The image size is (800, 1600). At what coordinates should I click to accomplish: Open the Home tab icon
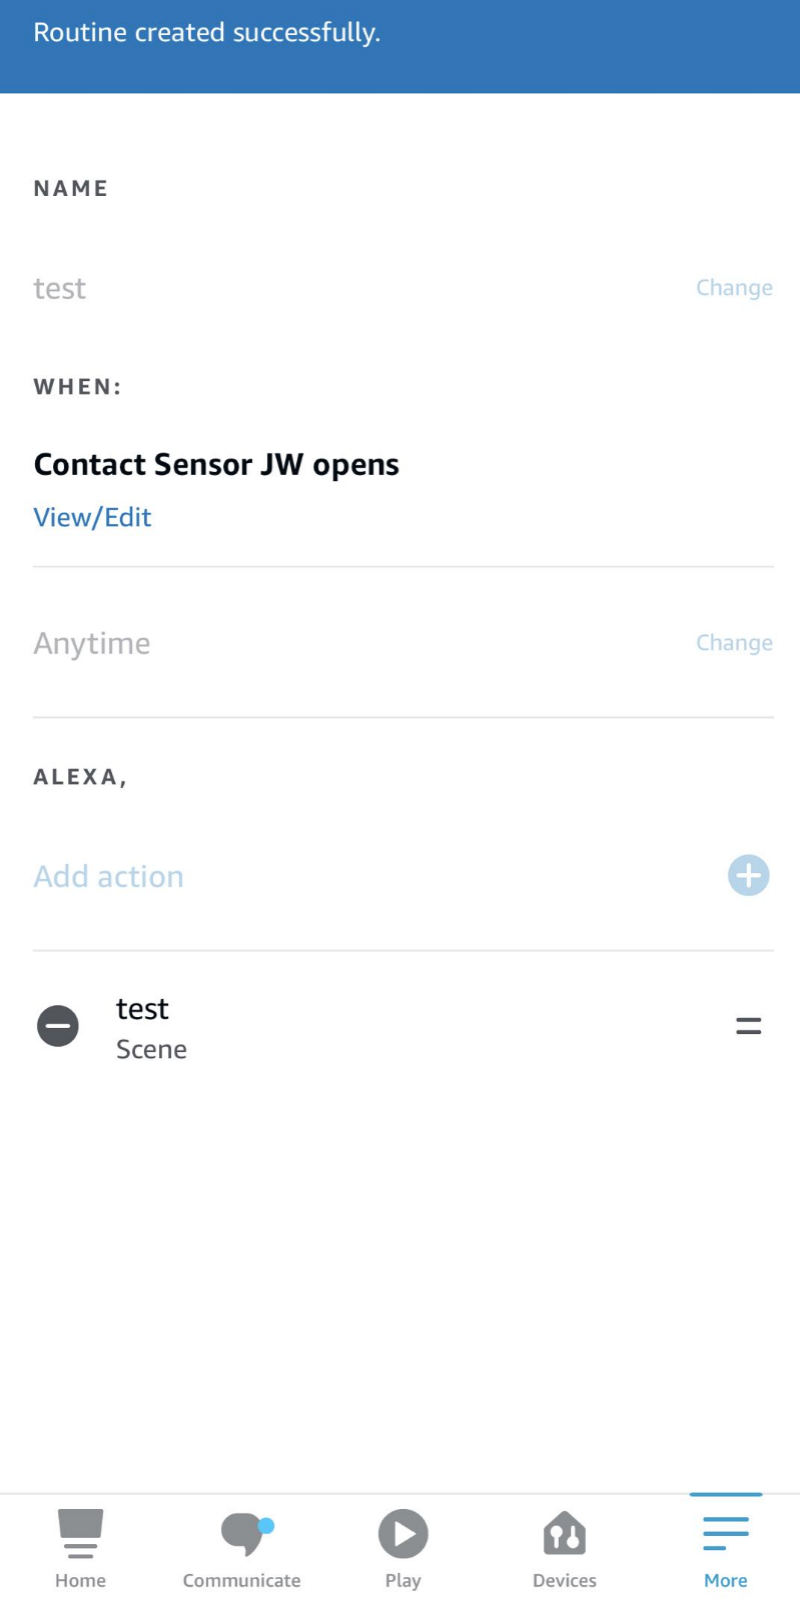tap(80, 1534)
